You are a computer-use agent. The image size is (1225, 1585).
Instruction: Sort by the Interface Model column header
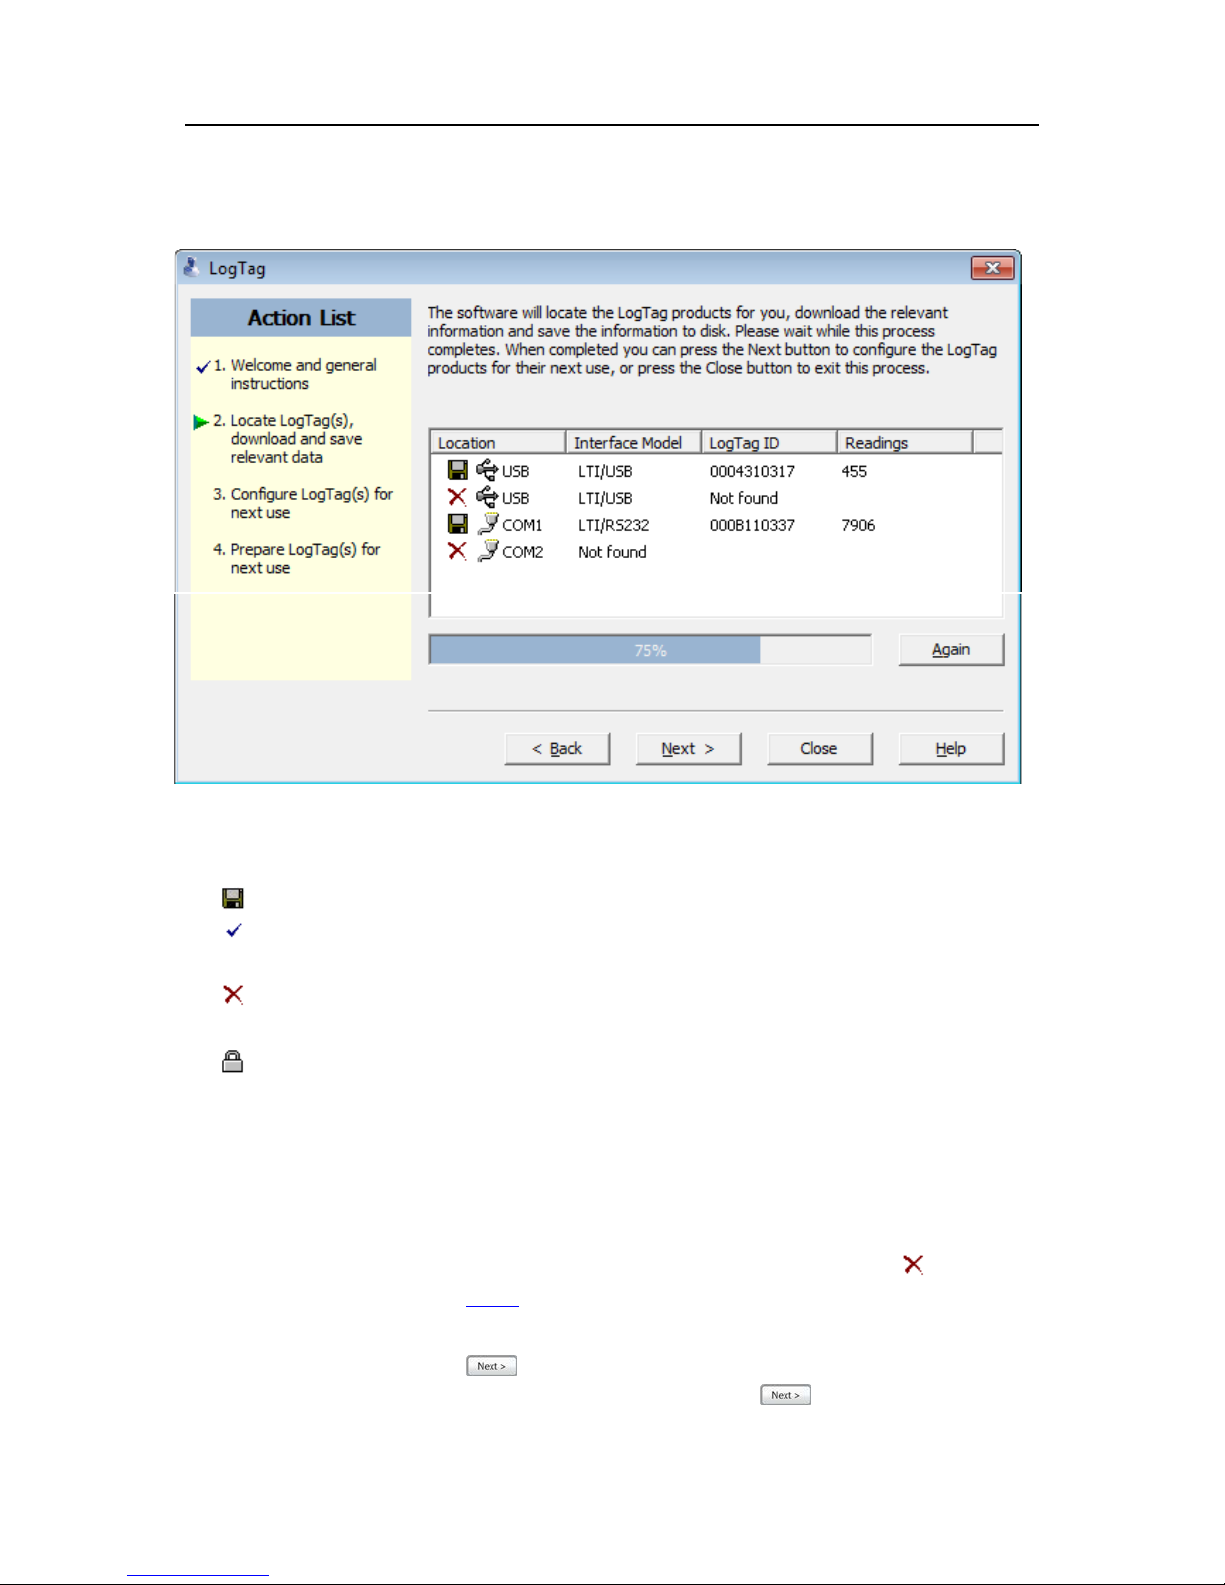[633, 442]
